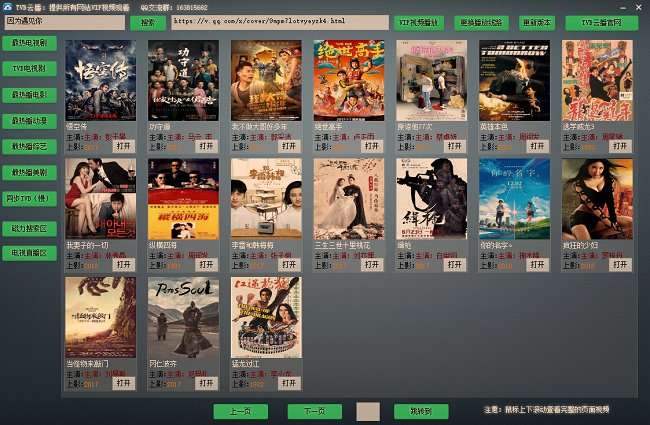Image resolution: width=650 pixels, height=425 pixels.
Task: Click the 纵横四海 movie poster
Action: point(183,199)
